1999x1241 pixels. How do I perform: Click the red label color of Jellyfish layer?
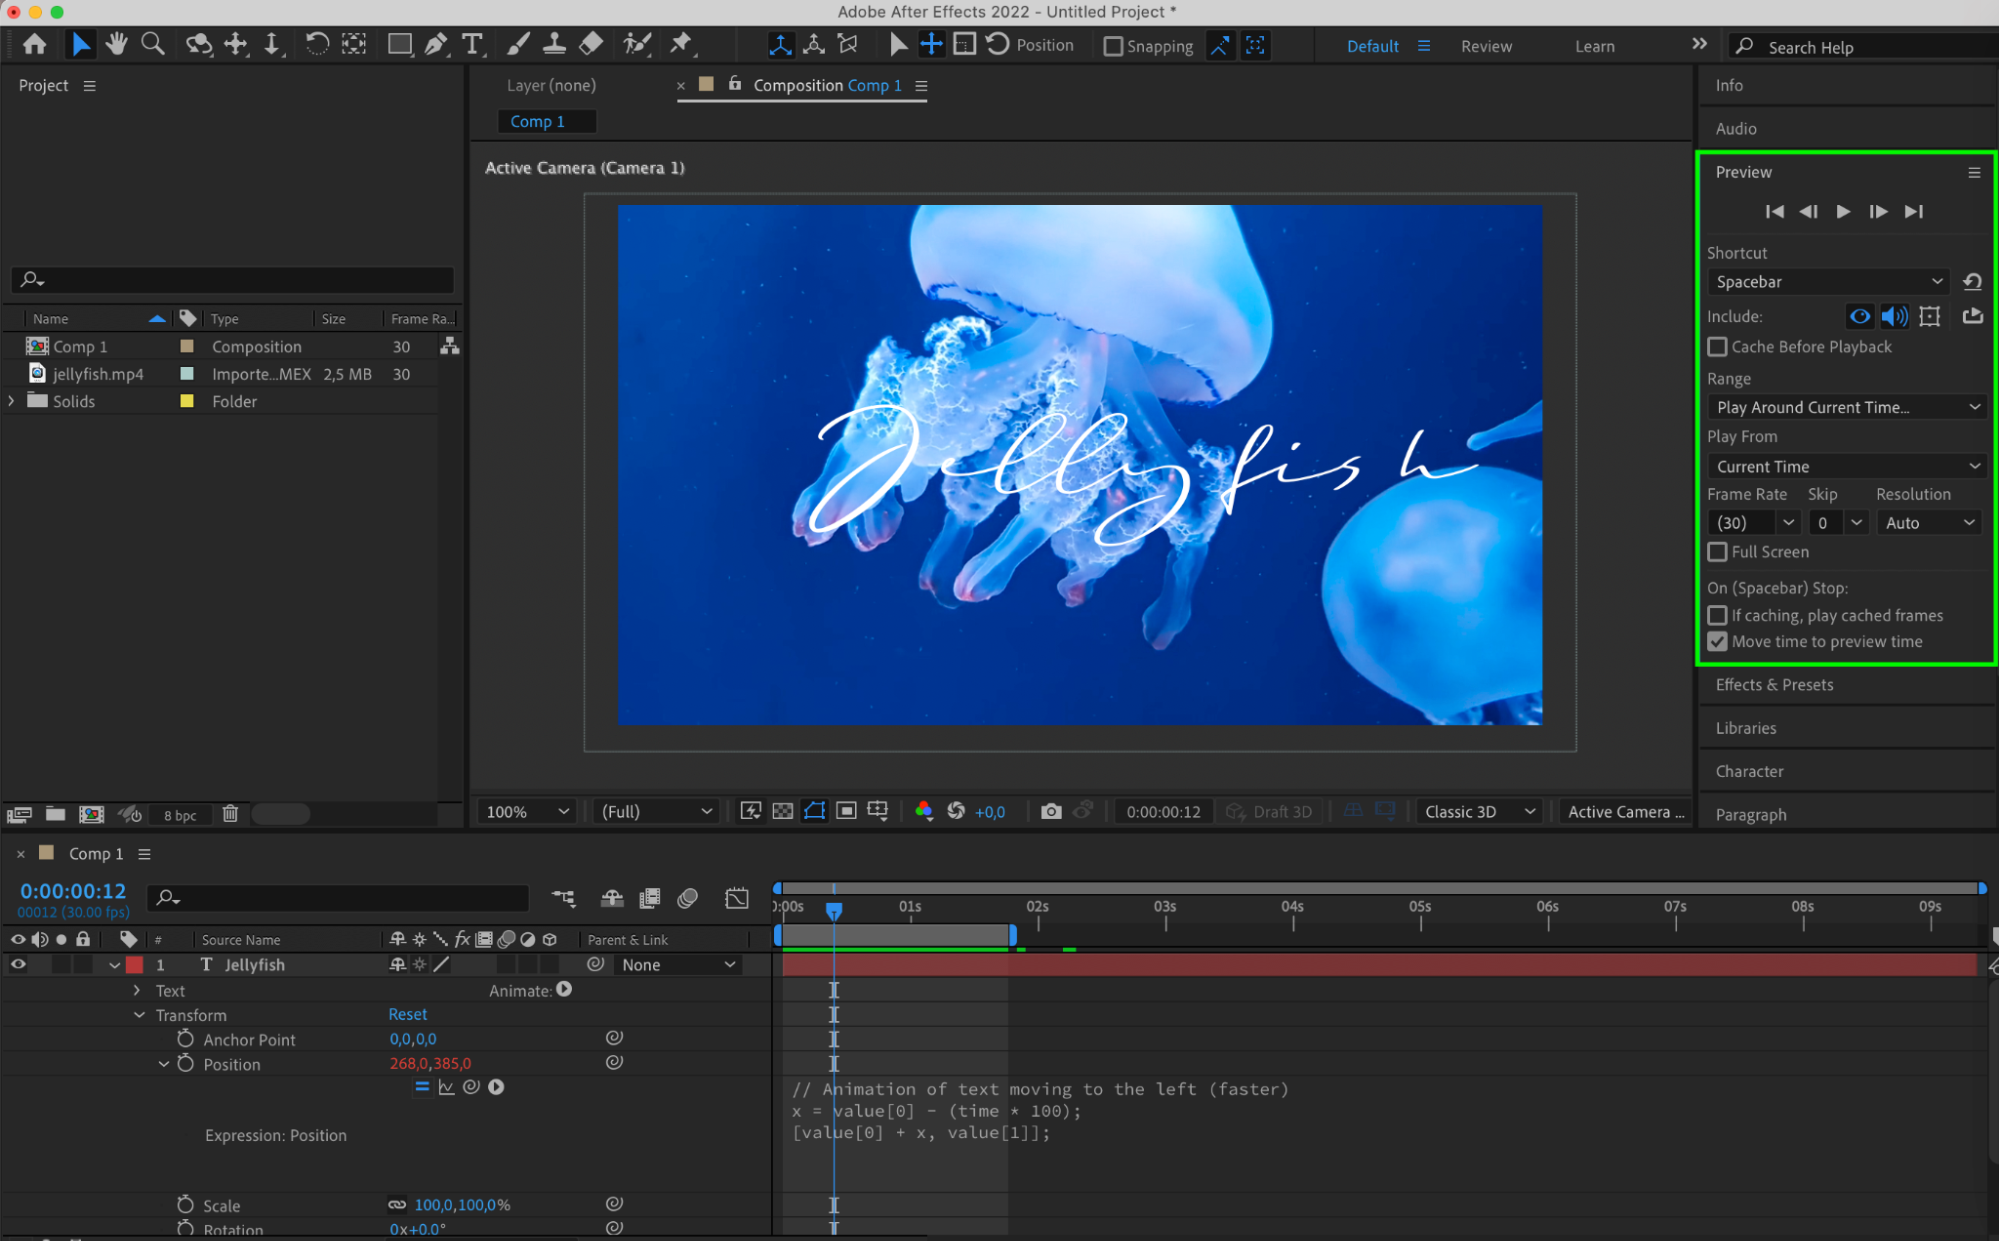tap(134, 964)
